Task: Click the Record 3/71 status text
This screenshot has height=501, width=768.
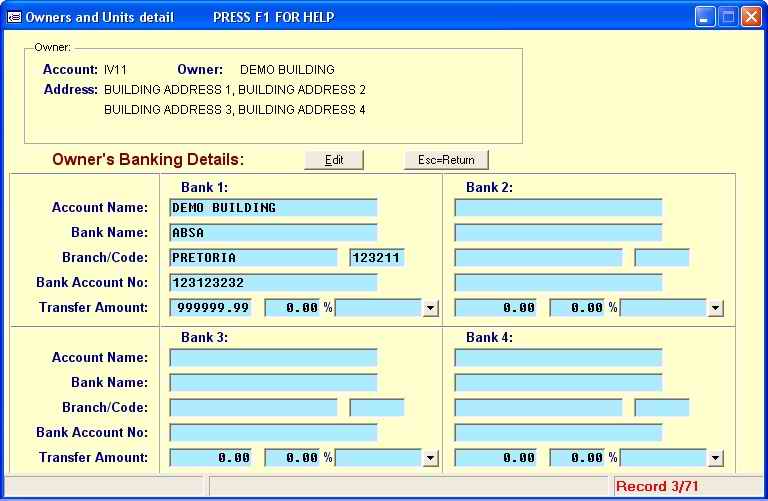Action: (x=657, y=486)
